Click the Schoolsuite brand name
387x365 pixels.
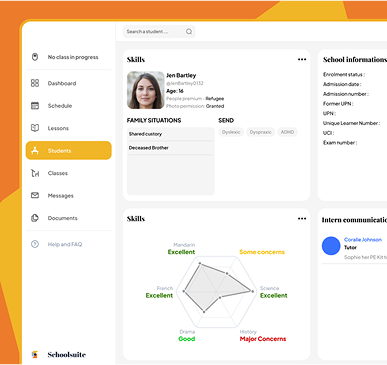tap(67, 355)
